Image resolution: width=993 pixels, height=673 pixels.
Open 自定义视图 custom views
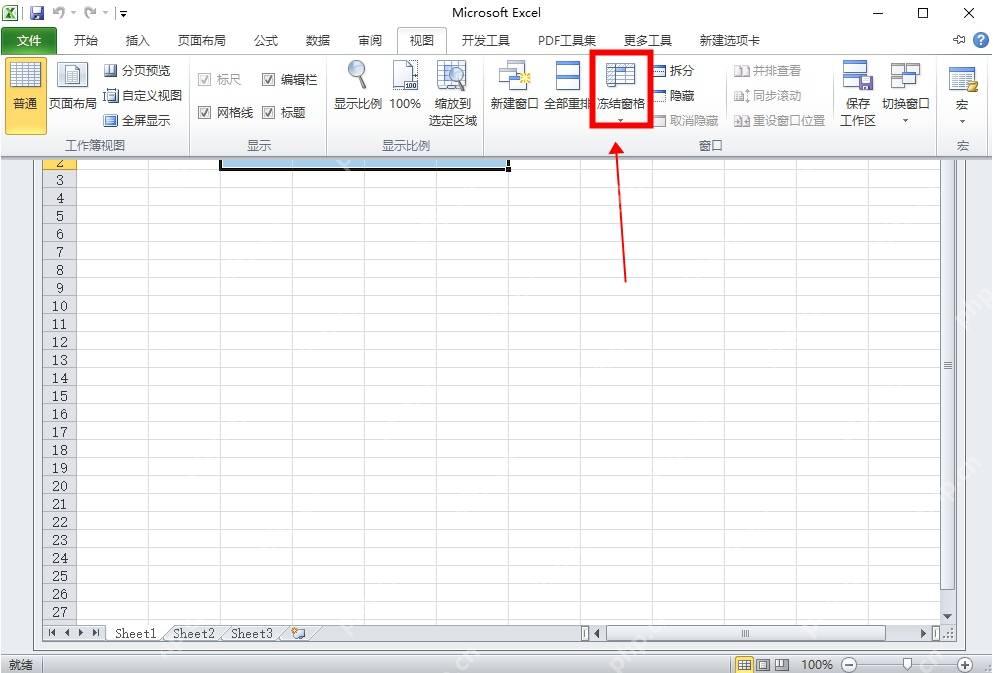pos(142,96)
